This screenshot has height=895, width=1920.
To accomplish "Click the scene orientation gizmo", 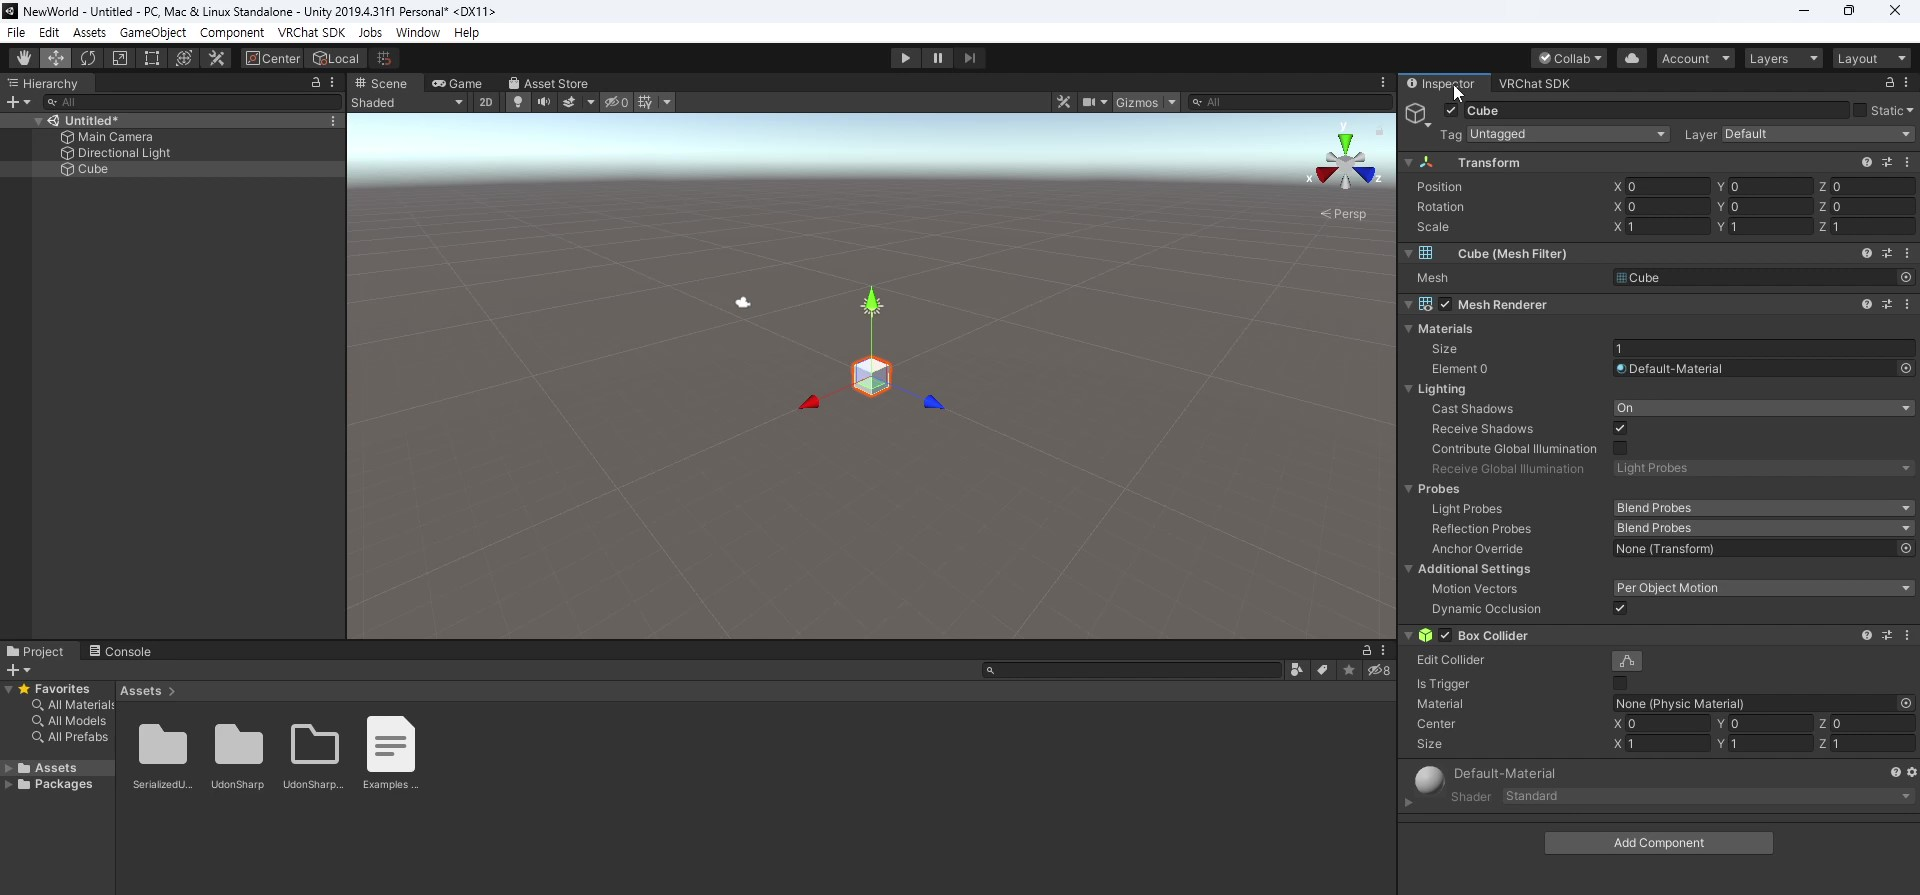I will [1345, 162].
